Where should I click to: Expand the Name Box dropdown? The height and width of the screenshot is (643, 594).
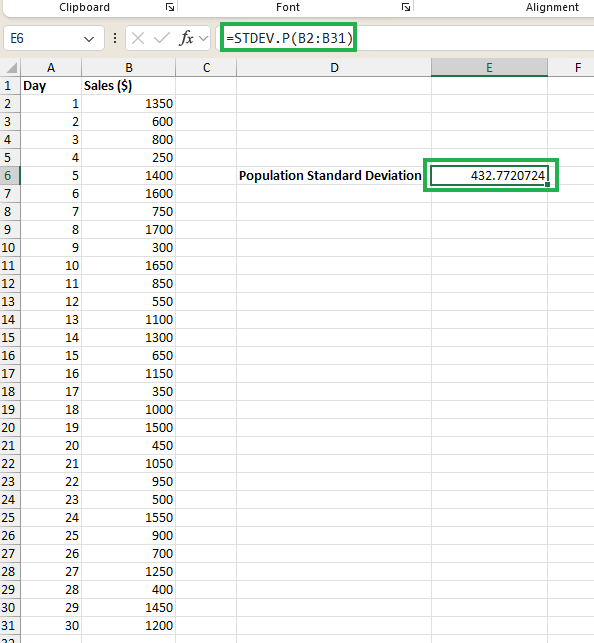point(89,39)
